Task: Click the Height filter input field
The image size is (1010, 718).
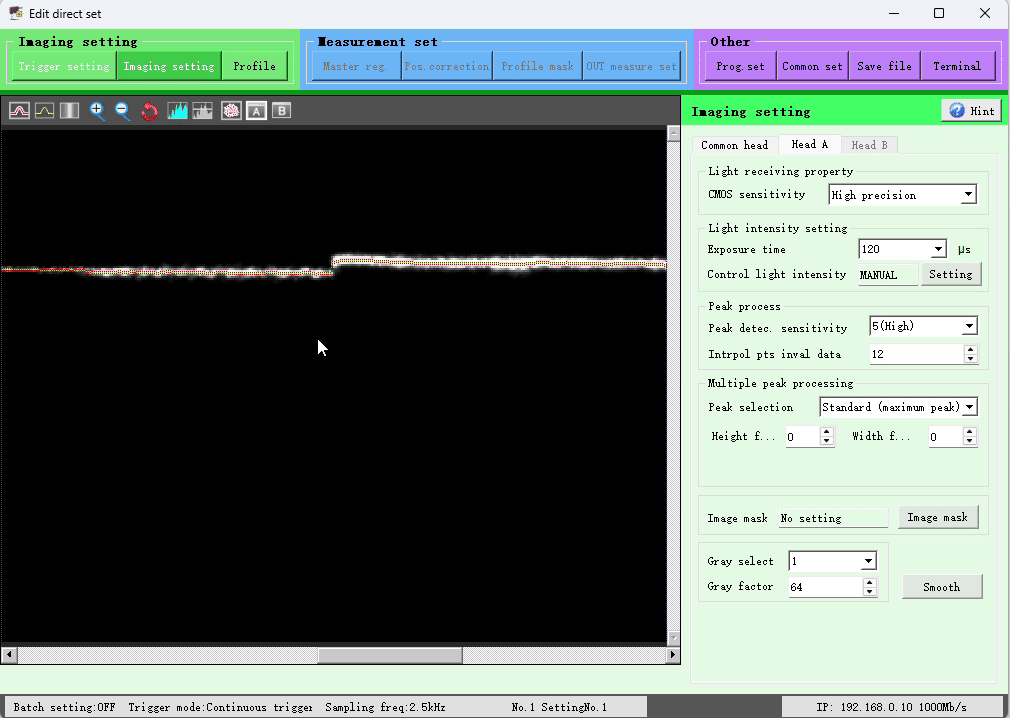Action: [x=803, y=437]
